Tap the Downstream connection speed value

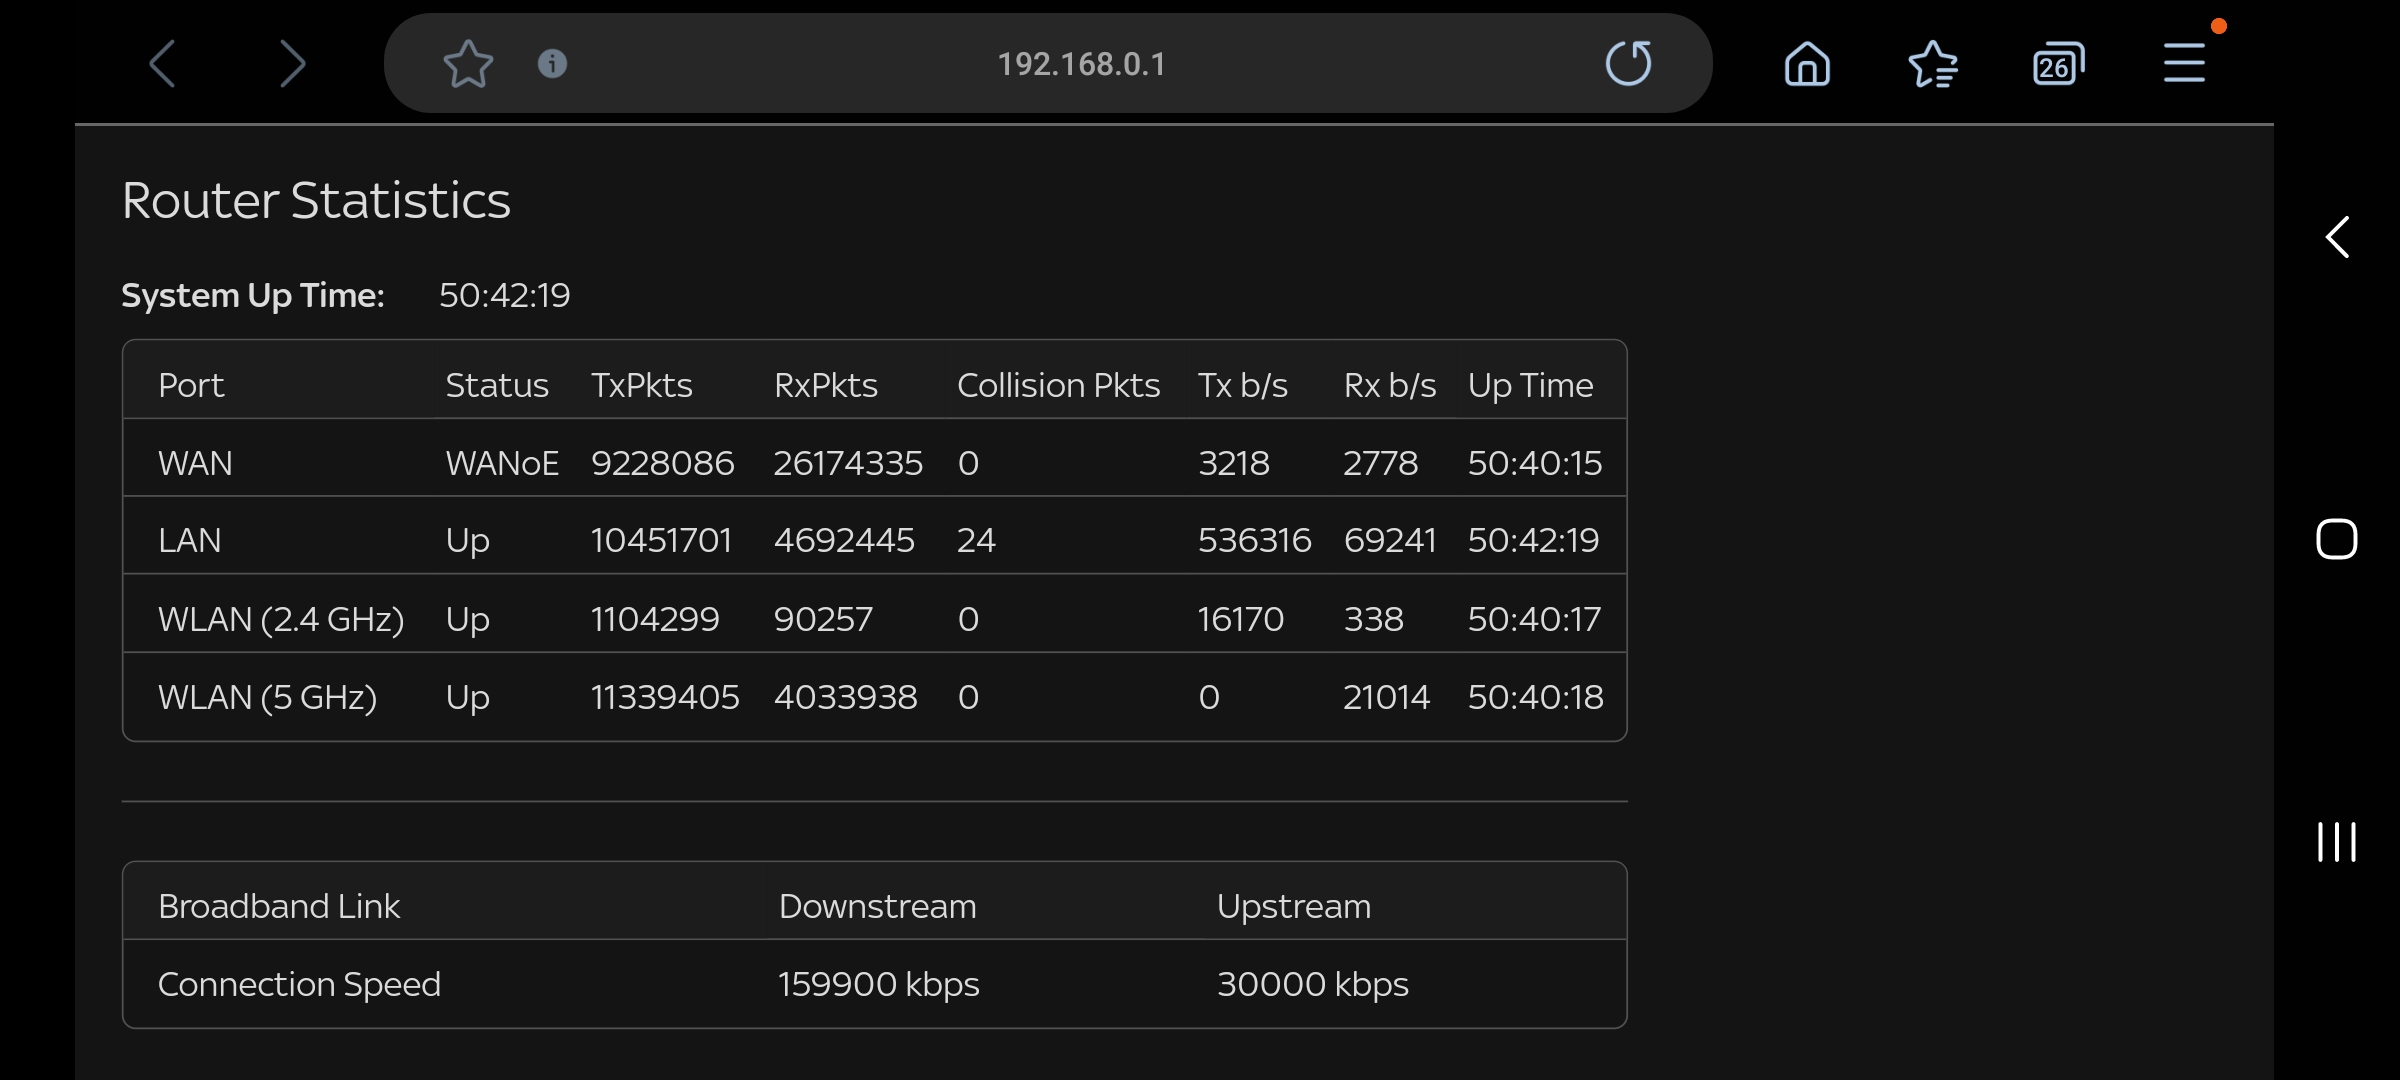(x=878, y=984)
